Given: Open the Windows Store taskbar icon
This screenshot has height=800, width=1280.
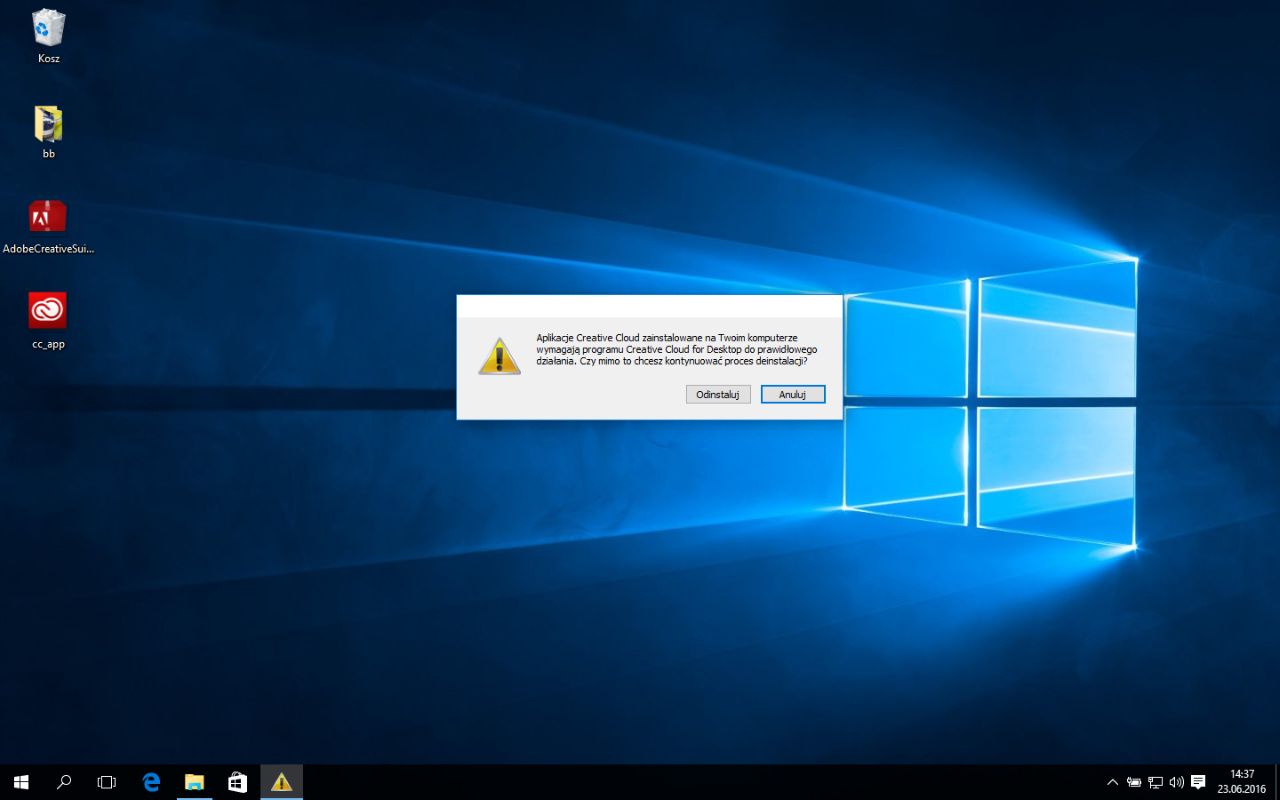Looking at the screenshot, I should point(237,782).
